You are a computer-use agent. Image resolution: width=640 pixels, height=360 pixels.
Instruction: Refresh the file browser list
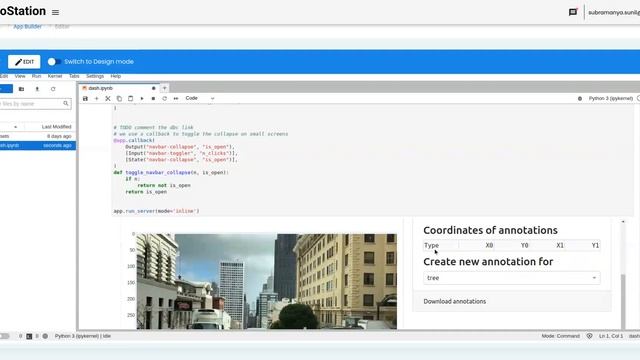click(53, 89)
